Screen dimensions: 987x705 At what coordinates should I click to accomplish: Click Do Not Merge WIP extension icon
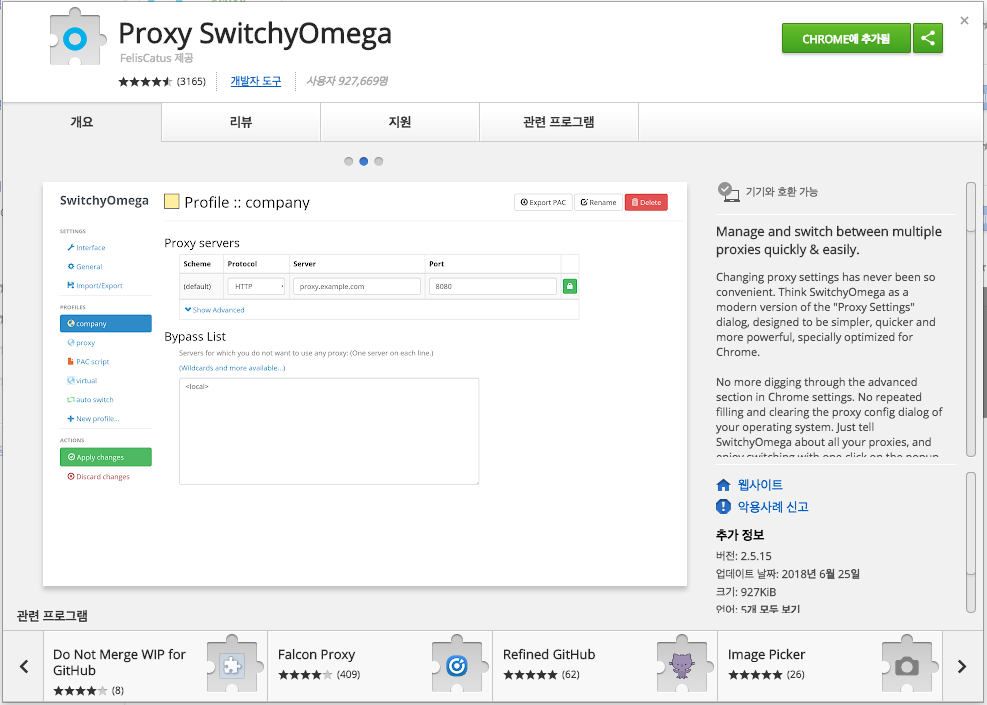(232, 665)
